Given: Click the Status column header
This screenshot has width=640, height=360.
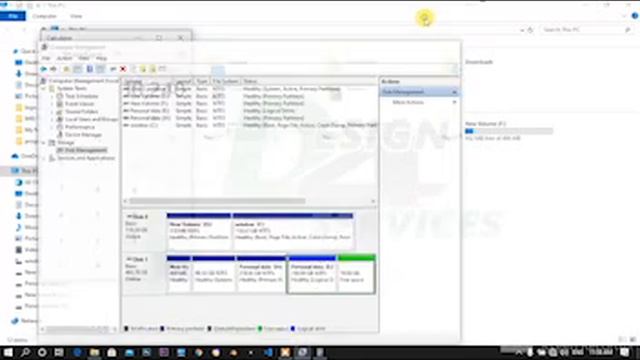Looking at the screenshot, I should (x=308, y=81).
